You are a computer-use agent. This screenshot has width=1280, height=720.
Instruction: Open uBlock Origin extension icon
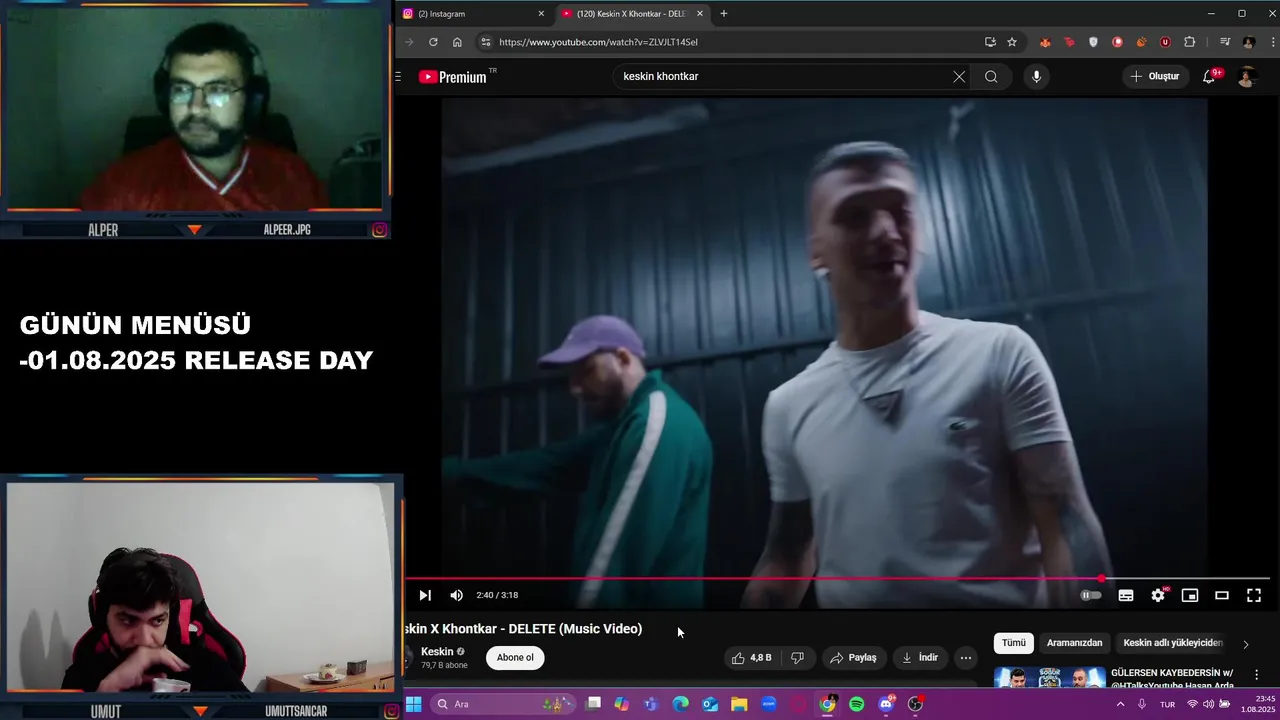[x=1165, y=42]
